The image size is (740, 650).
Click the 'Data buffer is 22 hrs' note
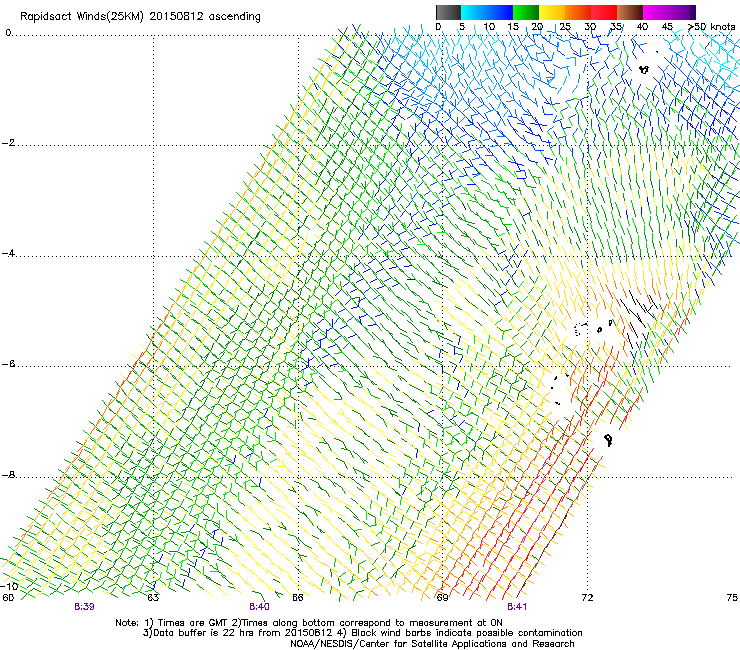coord(199,633)
